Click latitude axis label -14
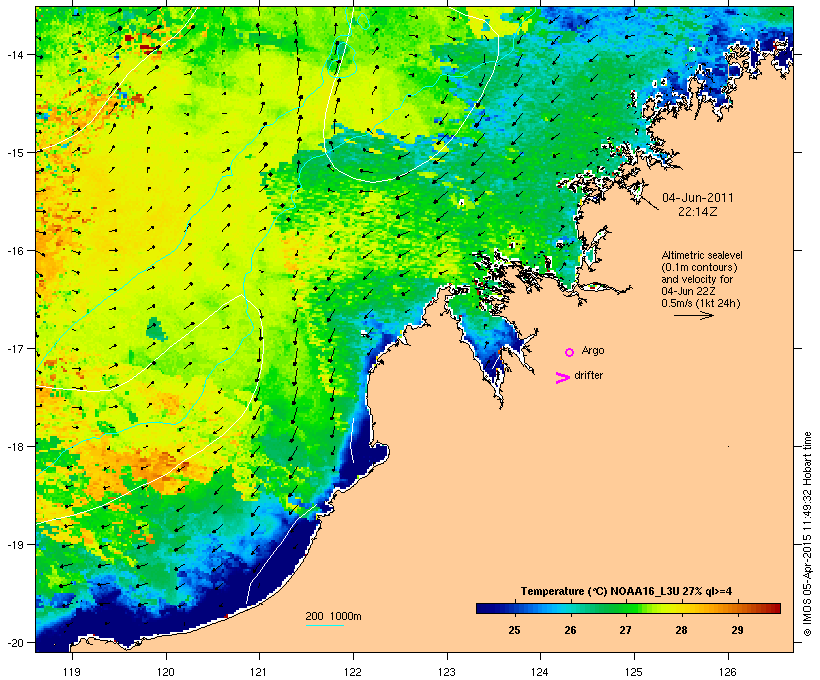 pos(14,54)
